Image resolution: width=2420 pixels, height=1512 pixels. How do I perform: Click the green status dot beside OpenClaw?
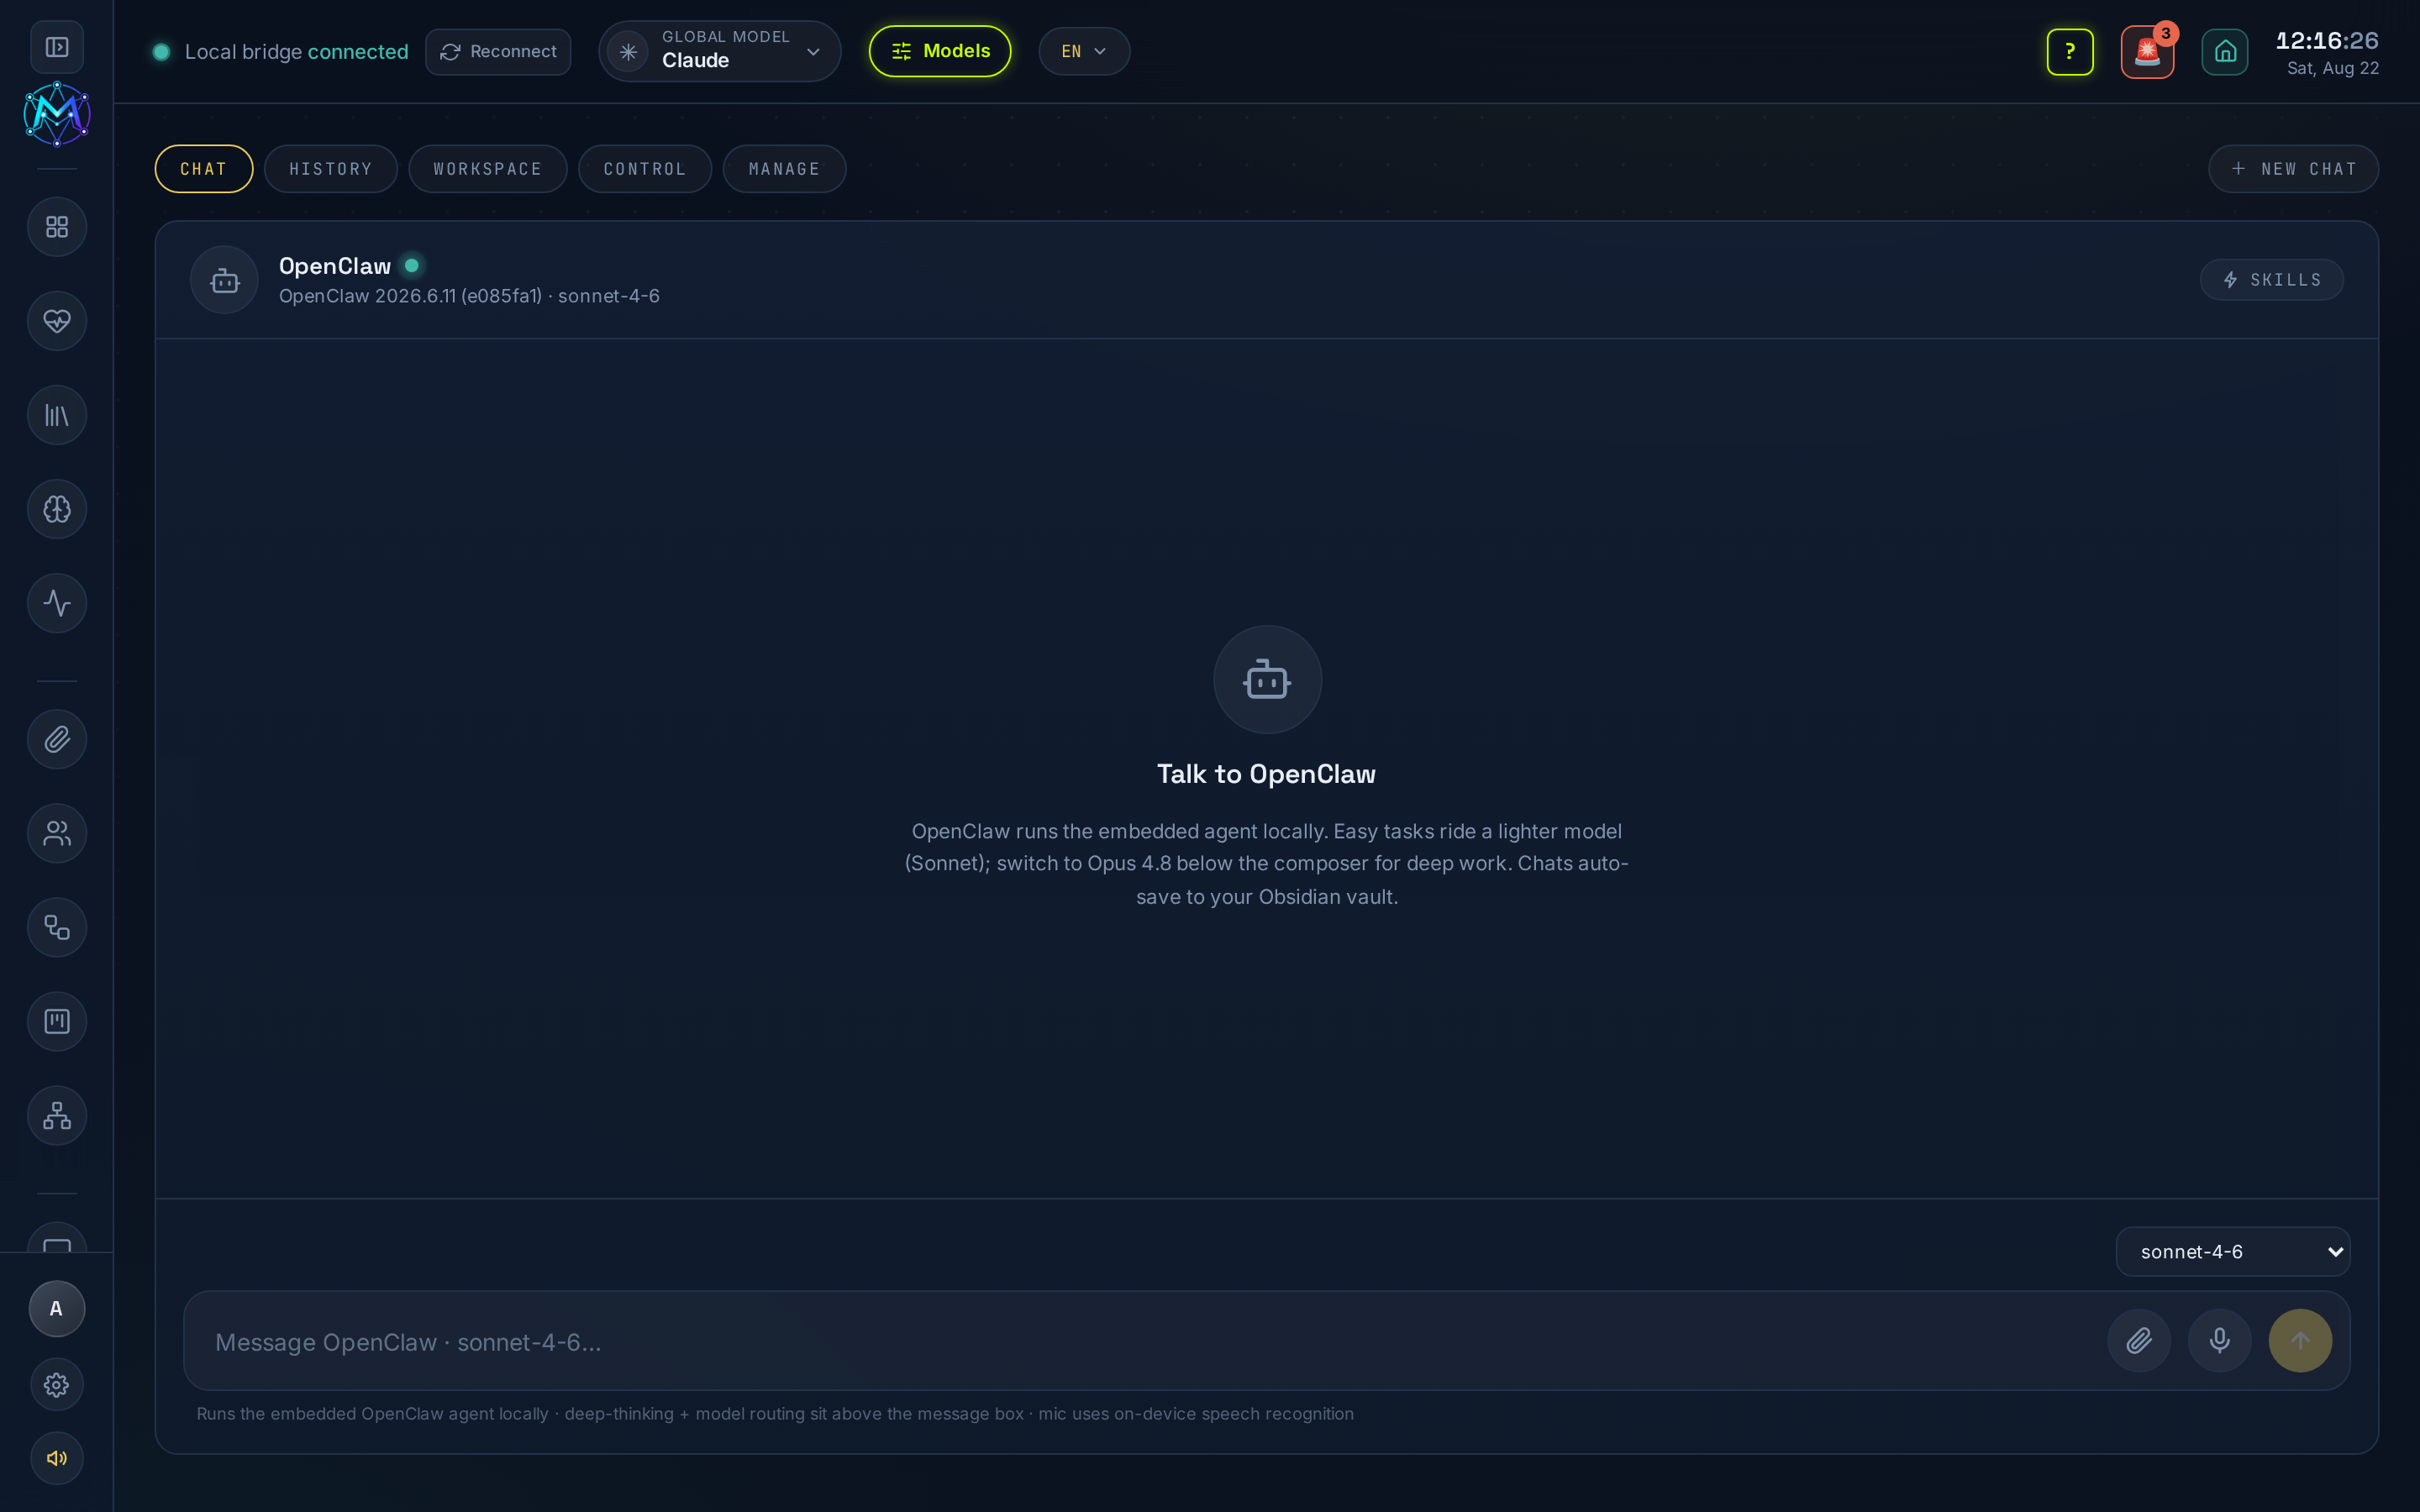pyautogui.click(x=412, y=266)
